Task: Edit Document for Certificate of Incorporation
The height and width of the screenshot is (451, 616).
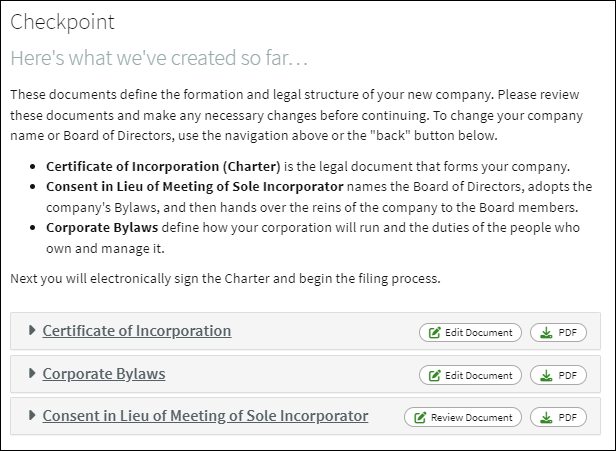Action: (x=470, y=333)
